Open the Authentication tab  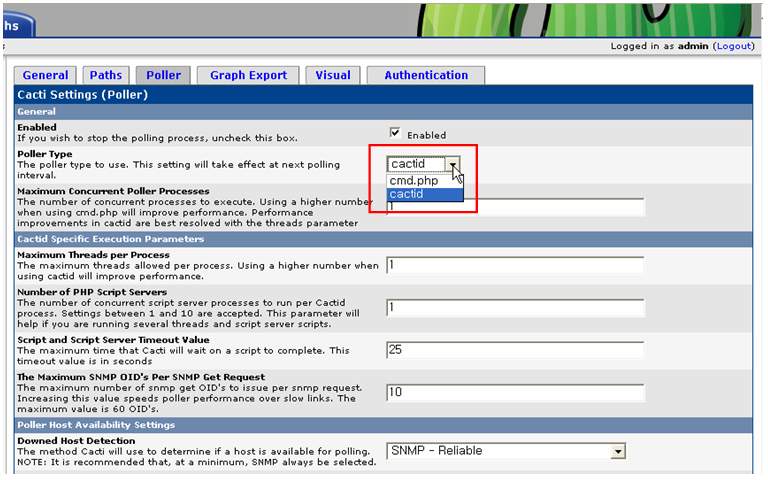[x=426, y=75]
